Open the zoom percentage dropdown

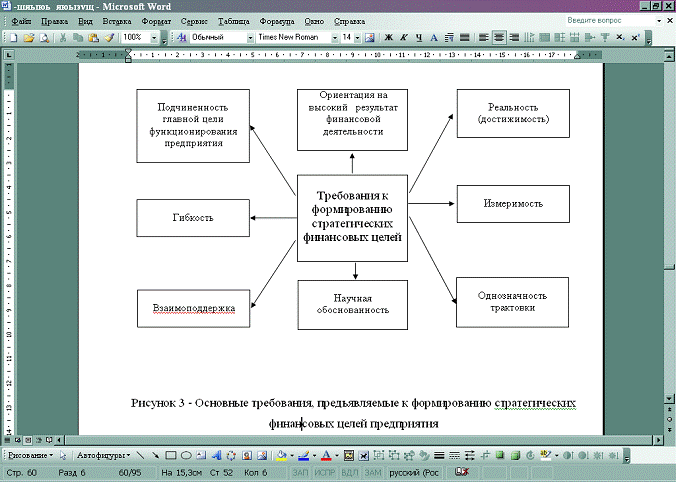click(151, 37)
